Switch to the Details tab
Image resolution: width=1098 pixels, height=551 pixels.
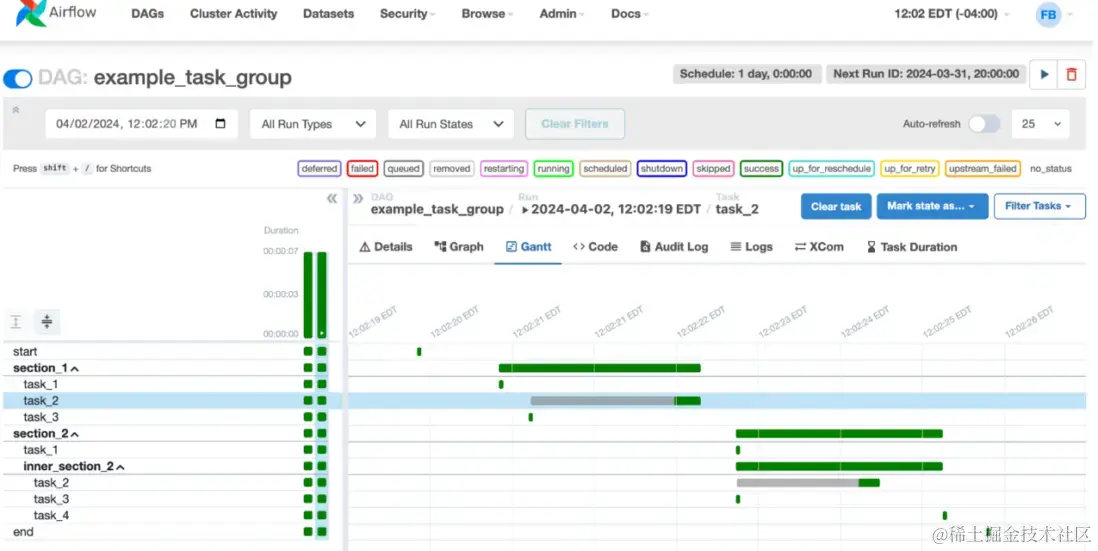click(386, 247)
